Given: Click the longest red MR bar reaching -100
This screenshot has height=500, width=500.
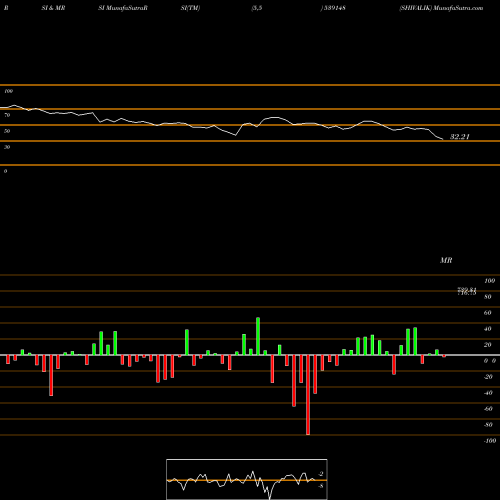Looking at the screenshot, I should pyautogui.click(x=308, y=395).
